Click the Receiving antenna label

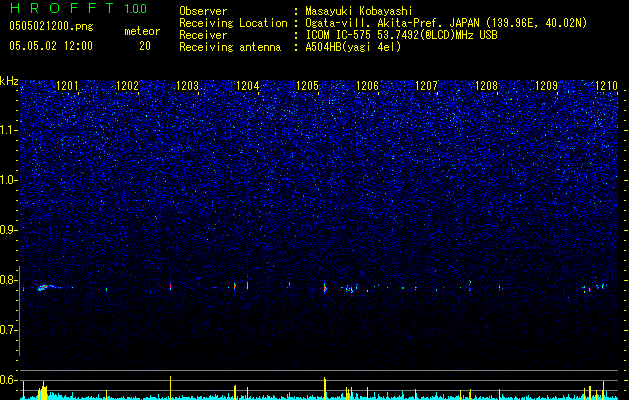[x=230, y=47]
